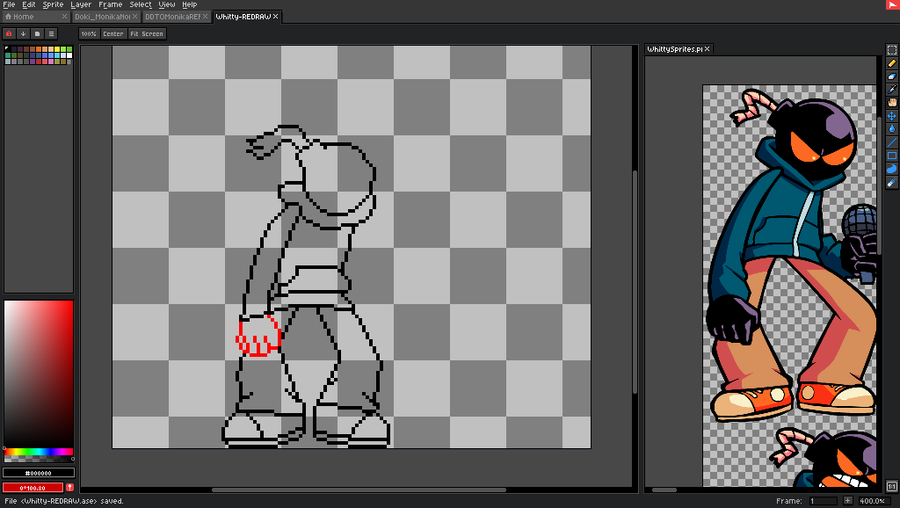Click the Frame number field

pos(823,501)
